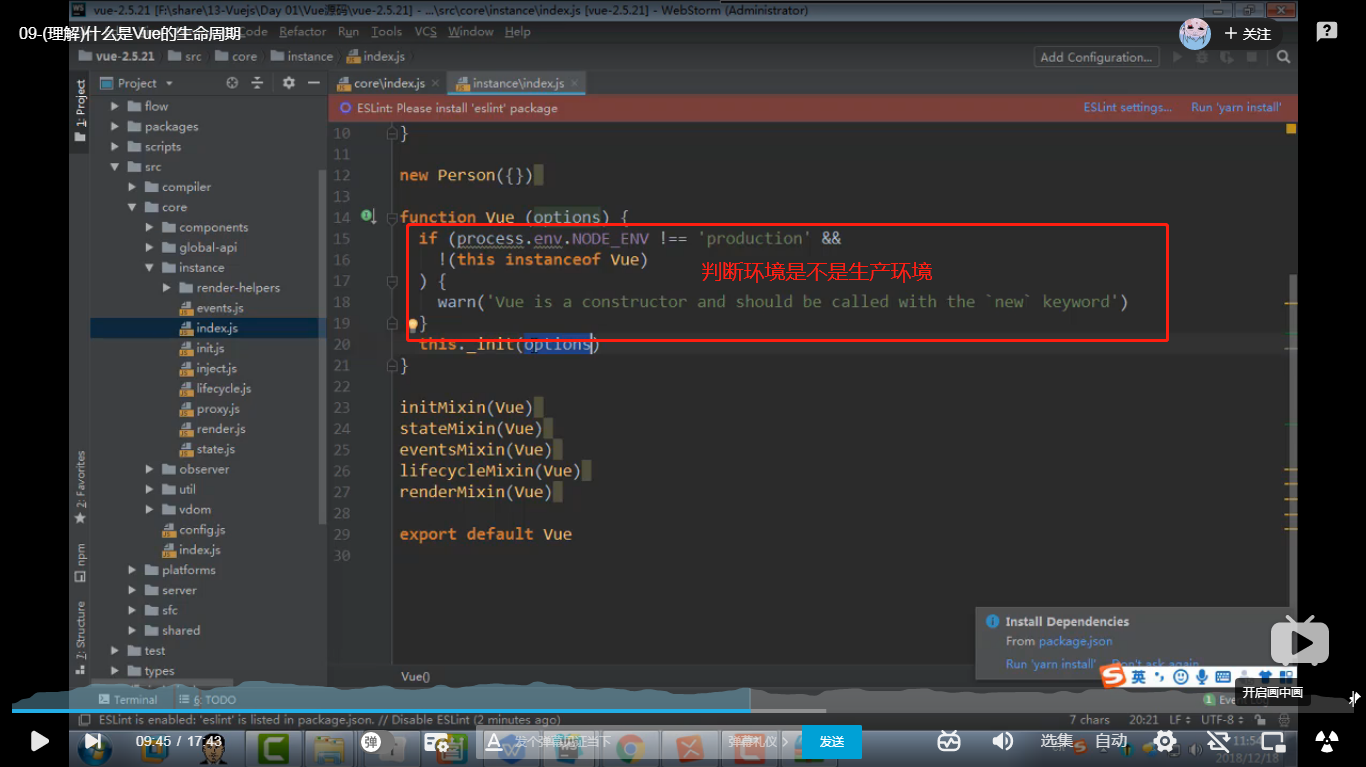Click the player volume speaker icon
This screenshot has width=1366, height=767.
click(x=1001, y=741)
